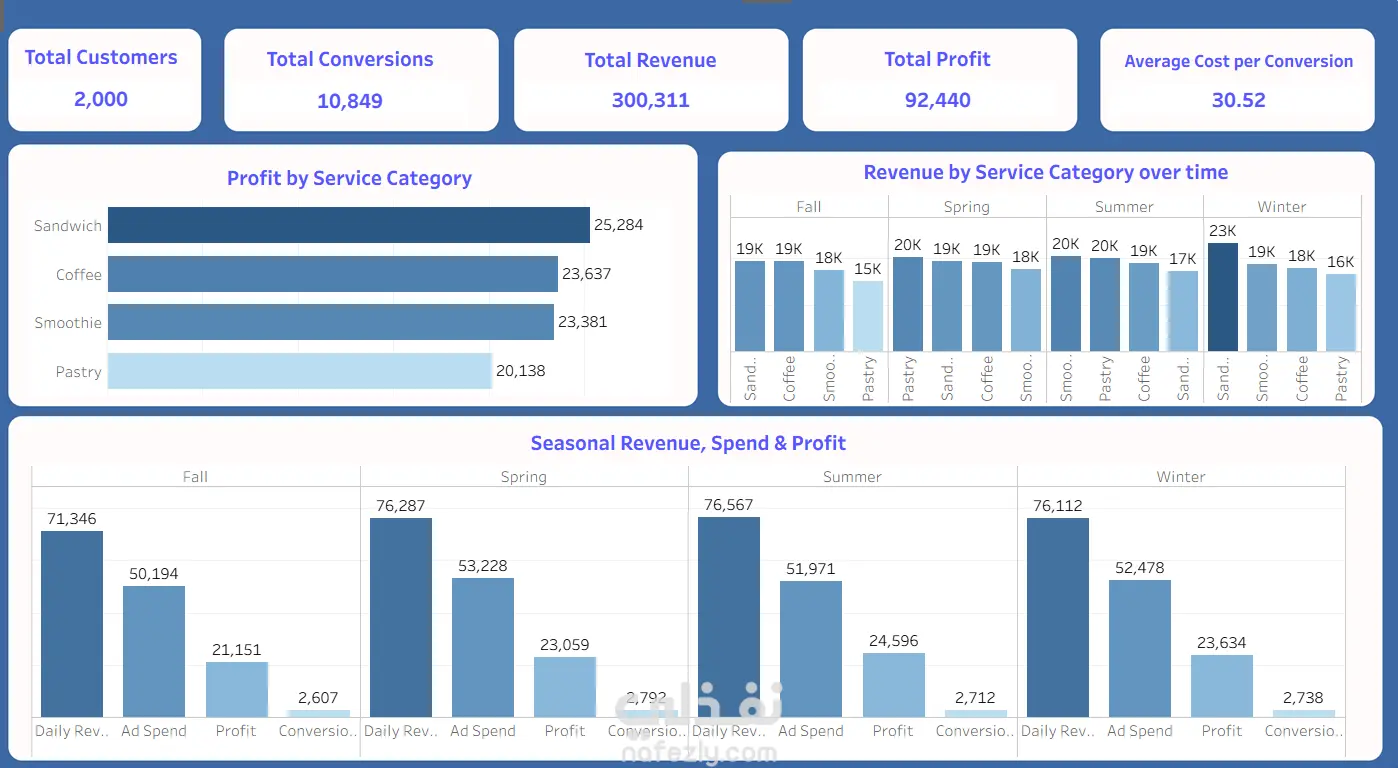Click the Profit by Service Category title
Screen dimensions: 1398x768
[349, 178]
